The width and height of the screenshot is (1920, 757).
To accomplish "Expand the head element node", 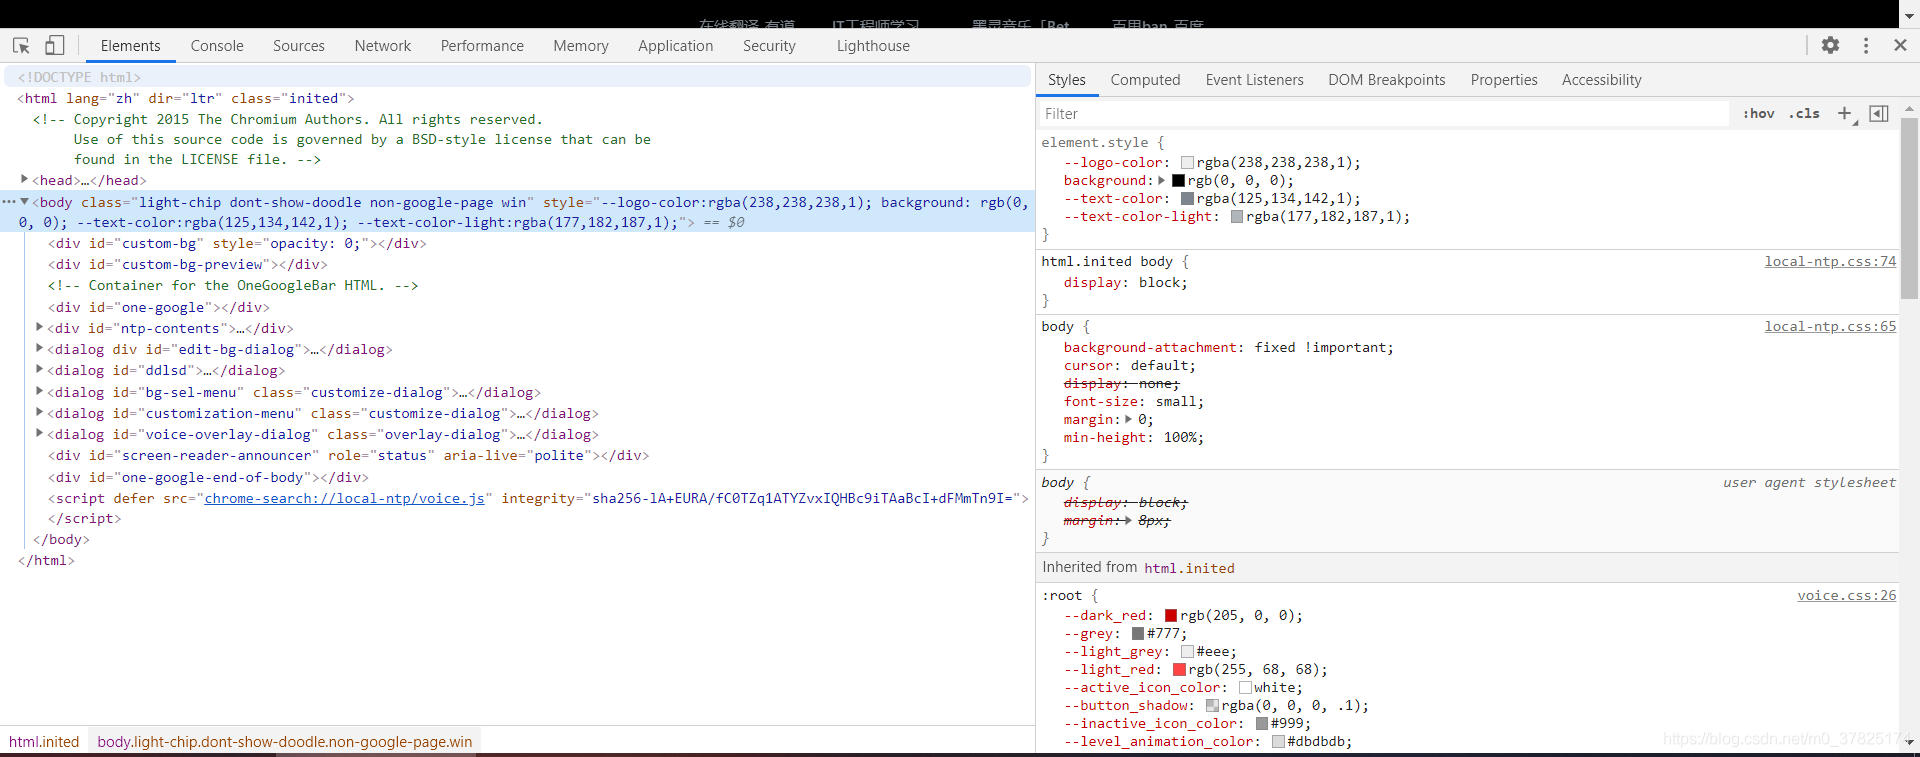I will 25,179.
